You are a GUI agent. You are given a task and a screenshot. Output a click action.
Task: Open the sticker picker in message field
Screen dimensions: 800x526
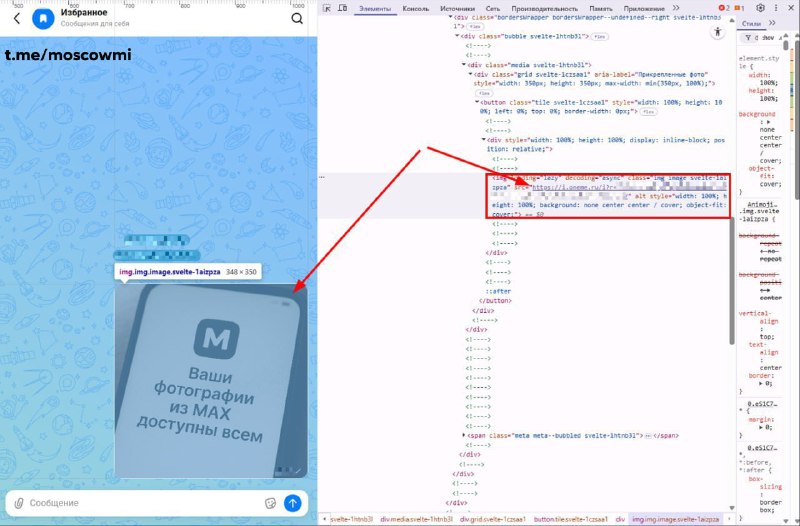point(270,503)
